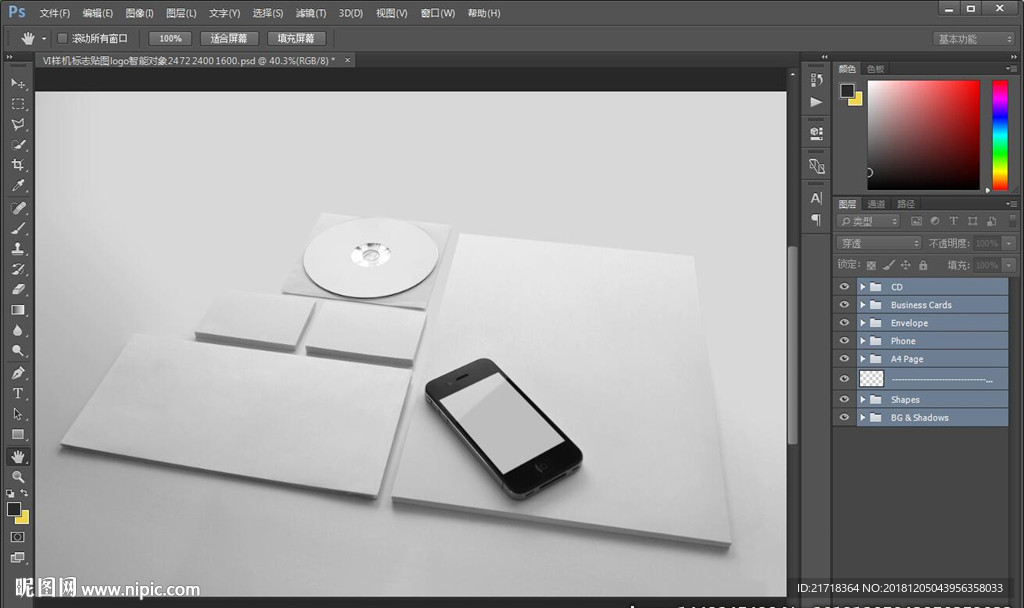Pick the Eyedropper tool

18,186
